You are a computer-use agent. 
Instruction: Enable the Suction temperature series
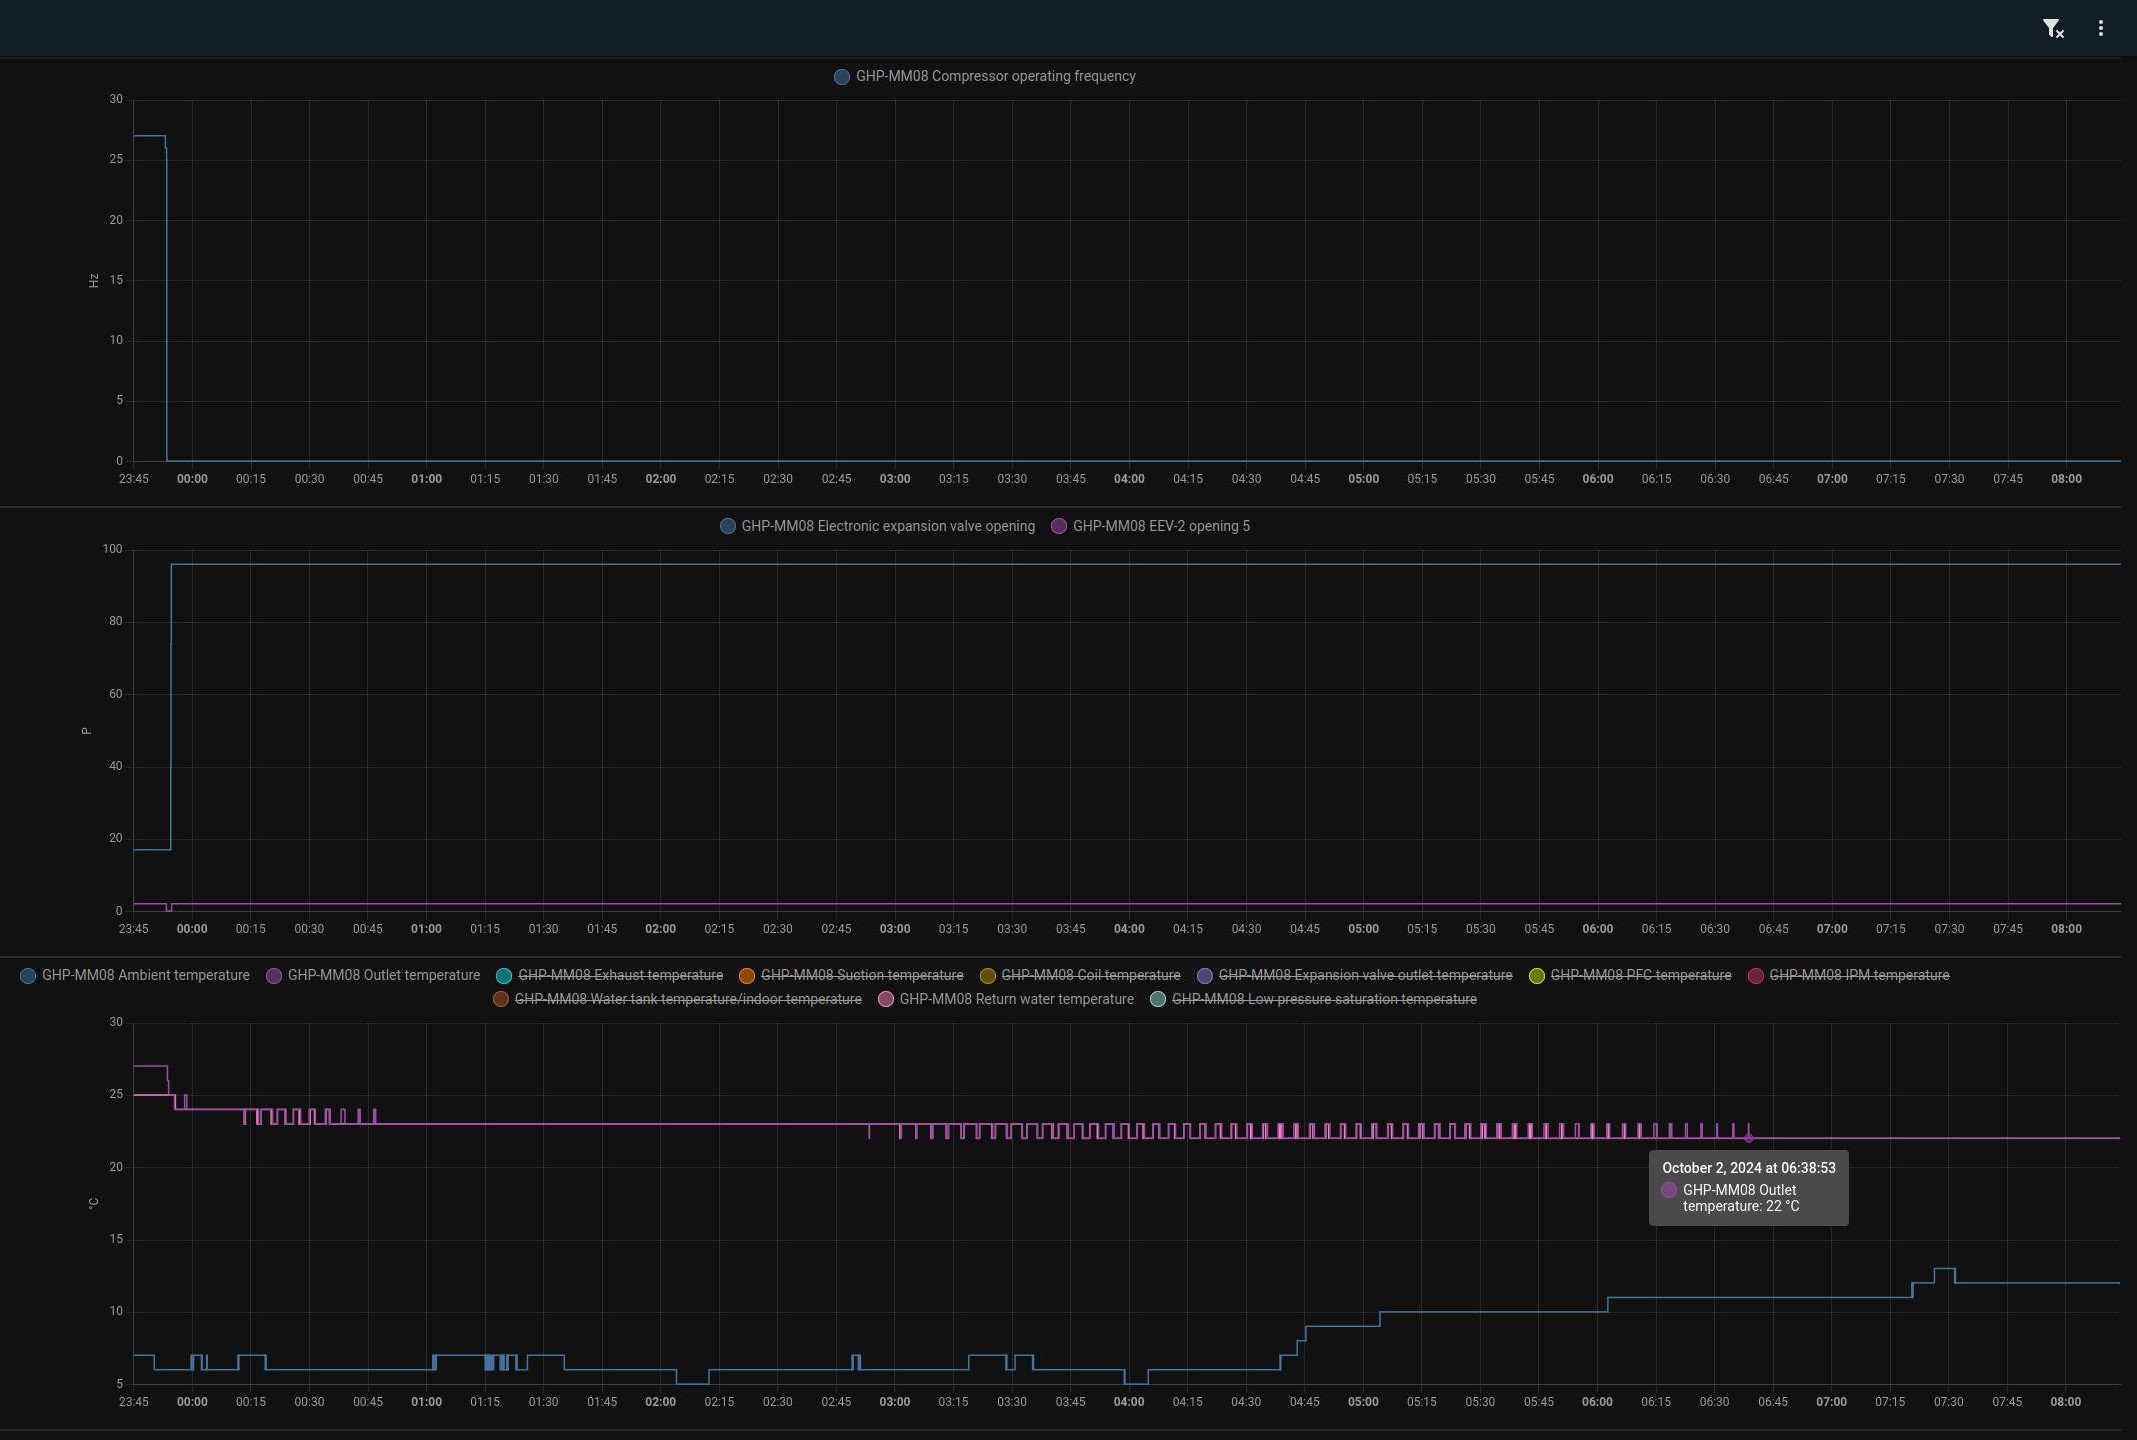861,976
